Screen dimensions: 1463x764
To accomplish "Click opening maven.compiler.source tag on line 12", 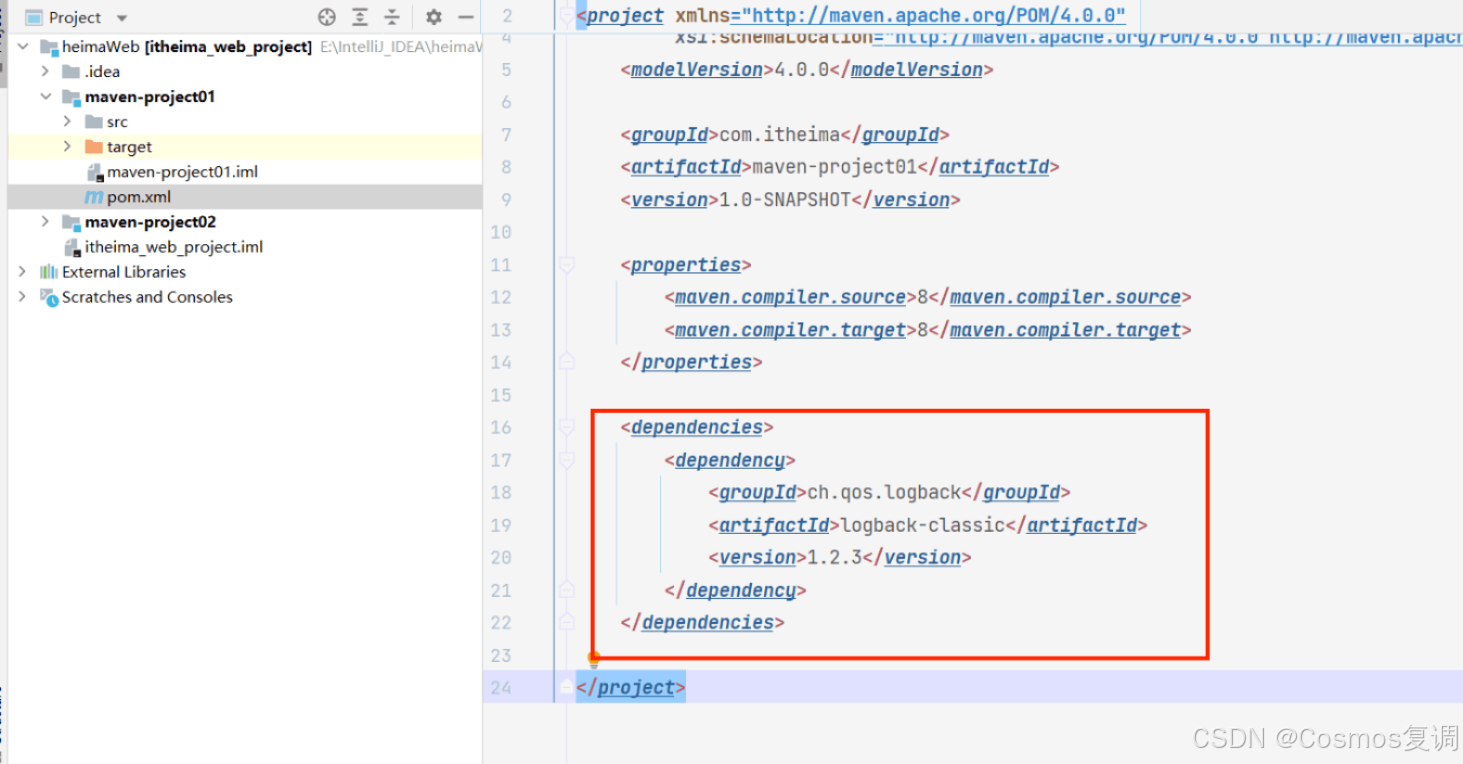I will tap(791, 297).
